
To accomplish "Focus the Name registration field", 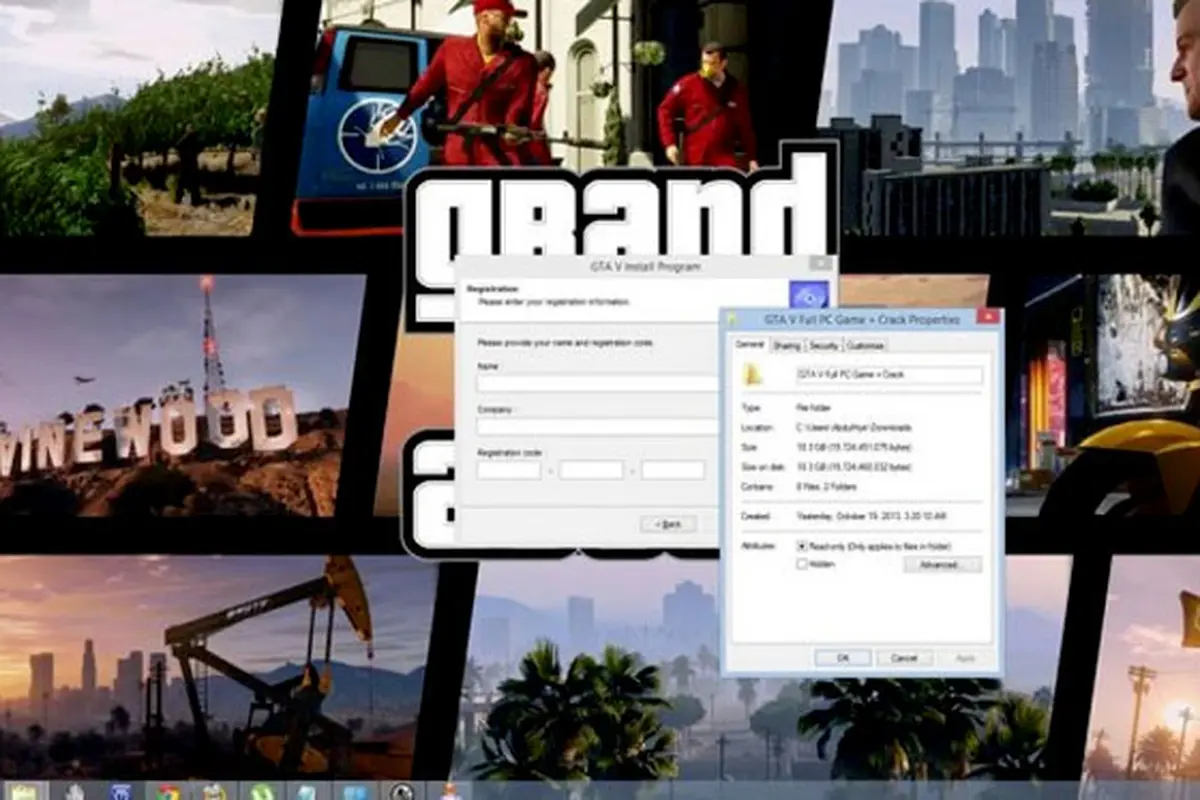I will [x=598, y=383].
